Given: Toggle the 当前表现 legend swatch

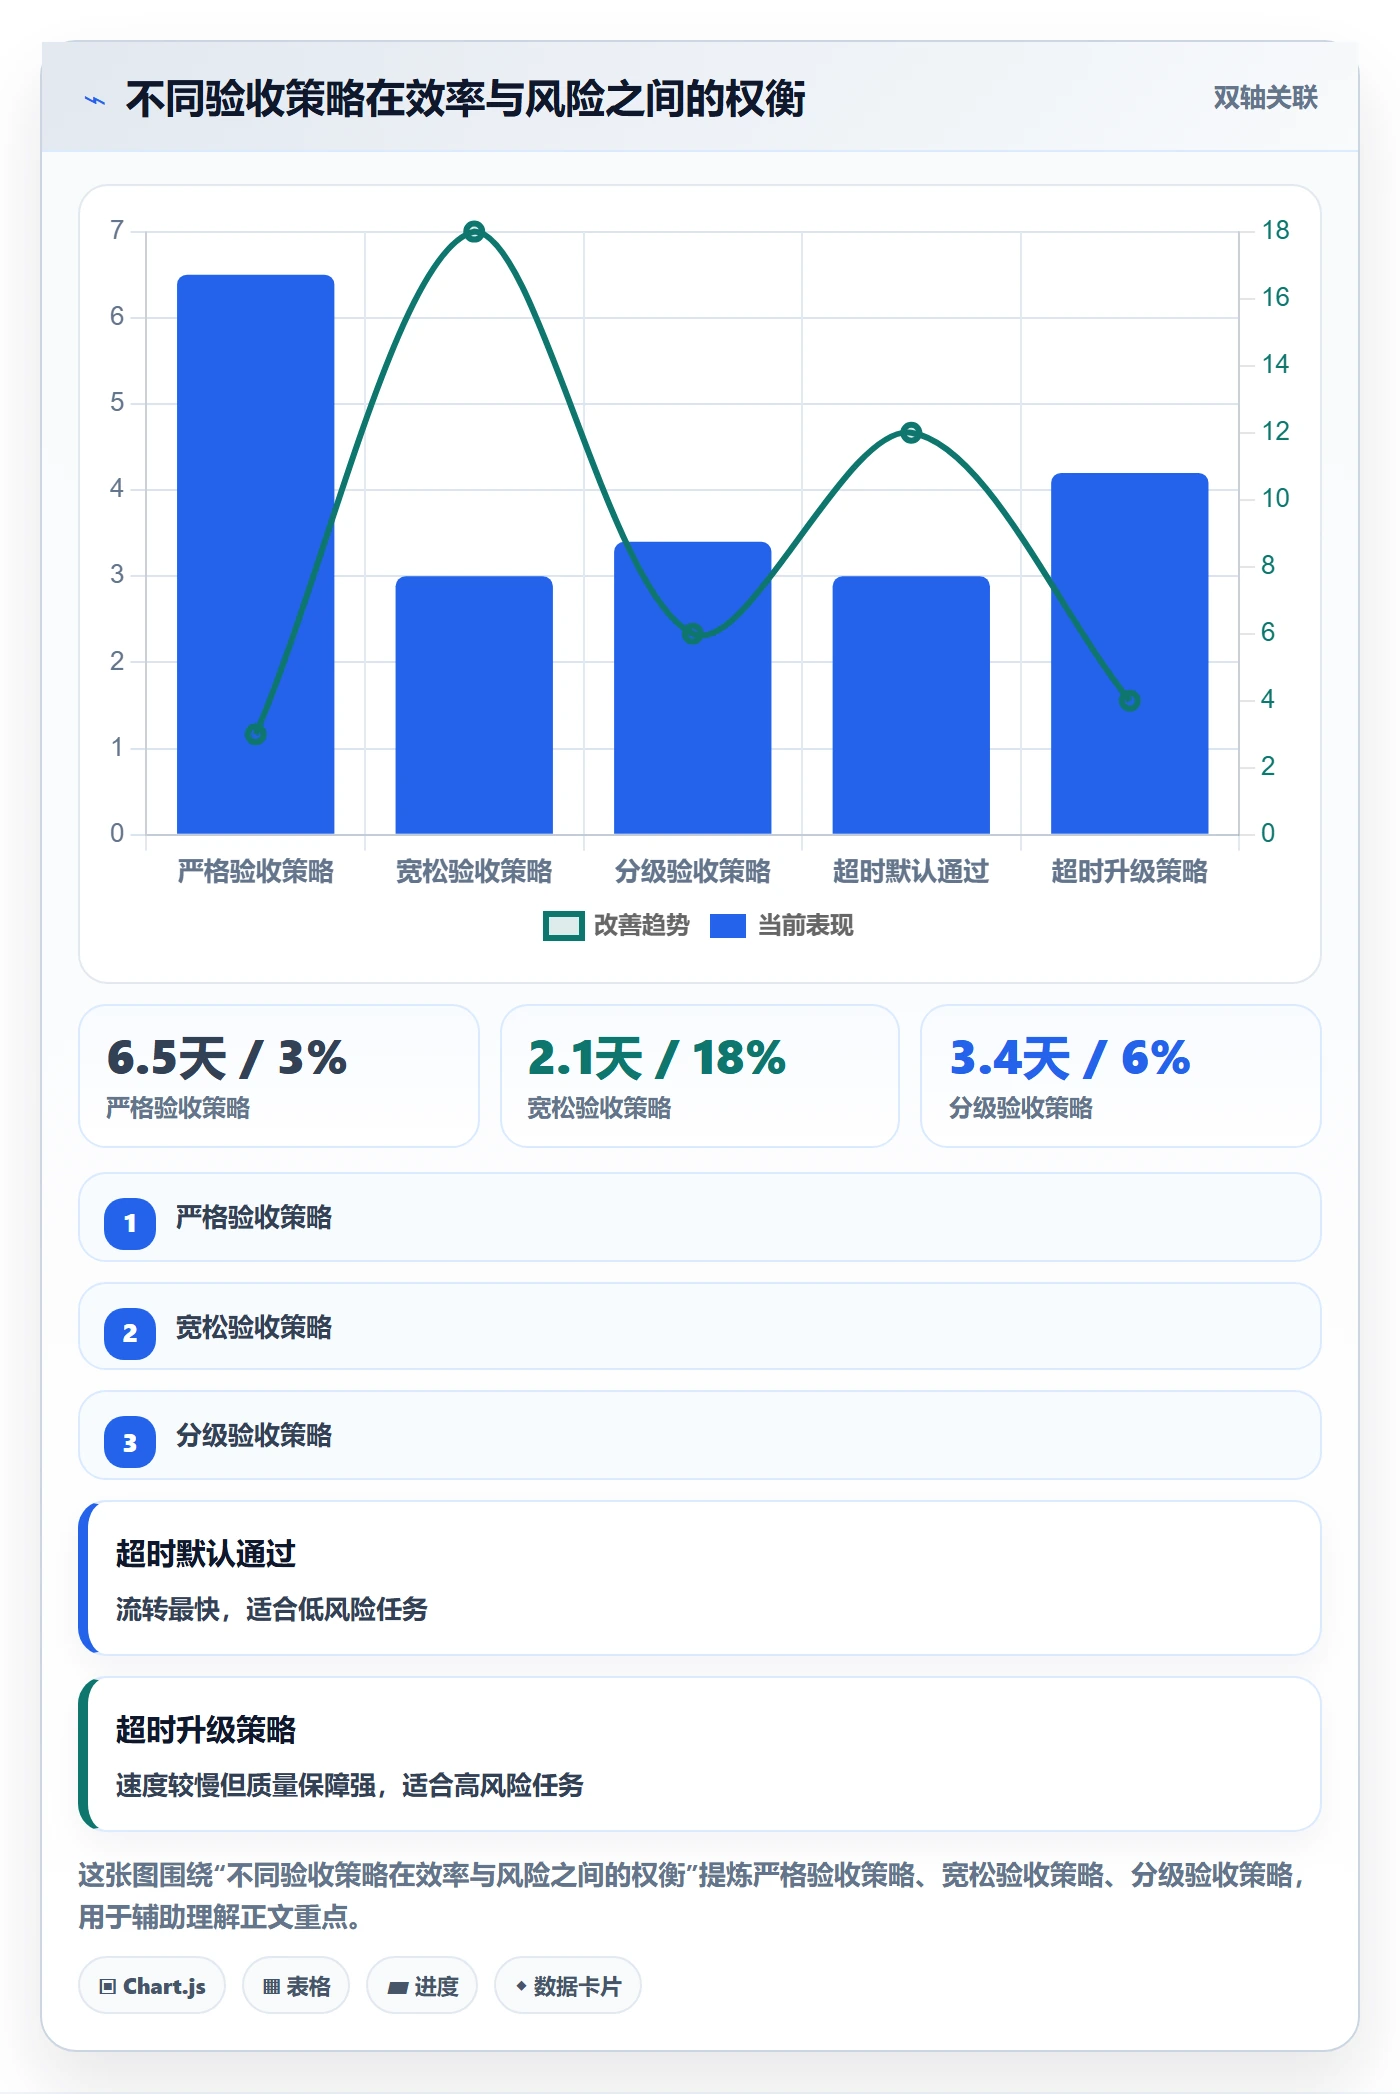Looking at the screenshot, I should [x=728, y=926].
